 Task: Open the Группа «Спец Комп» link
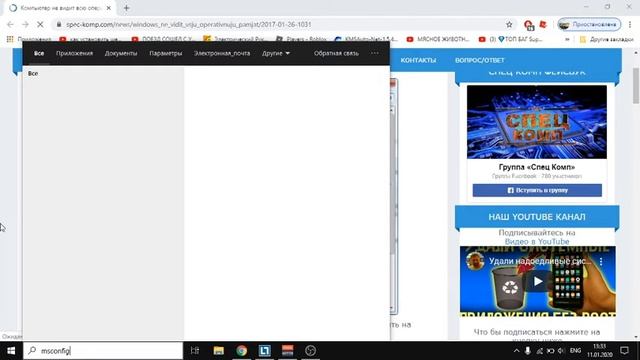click(537, 167)
